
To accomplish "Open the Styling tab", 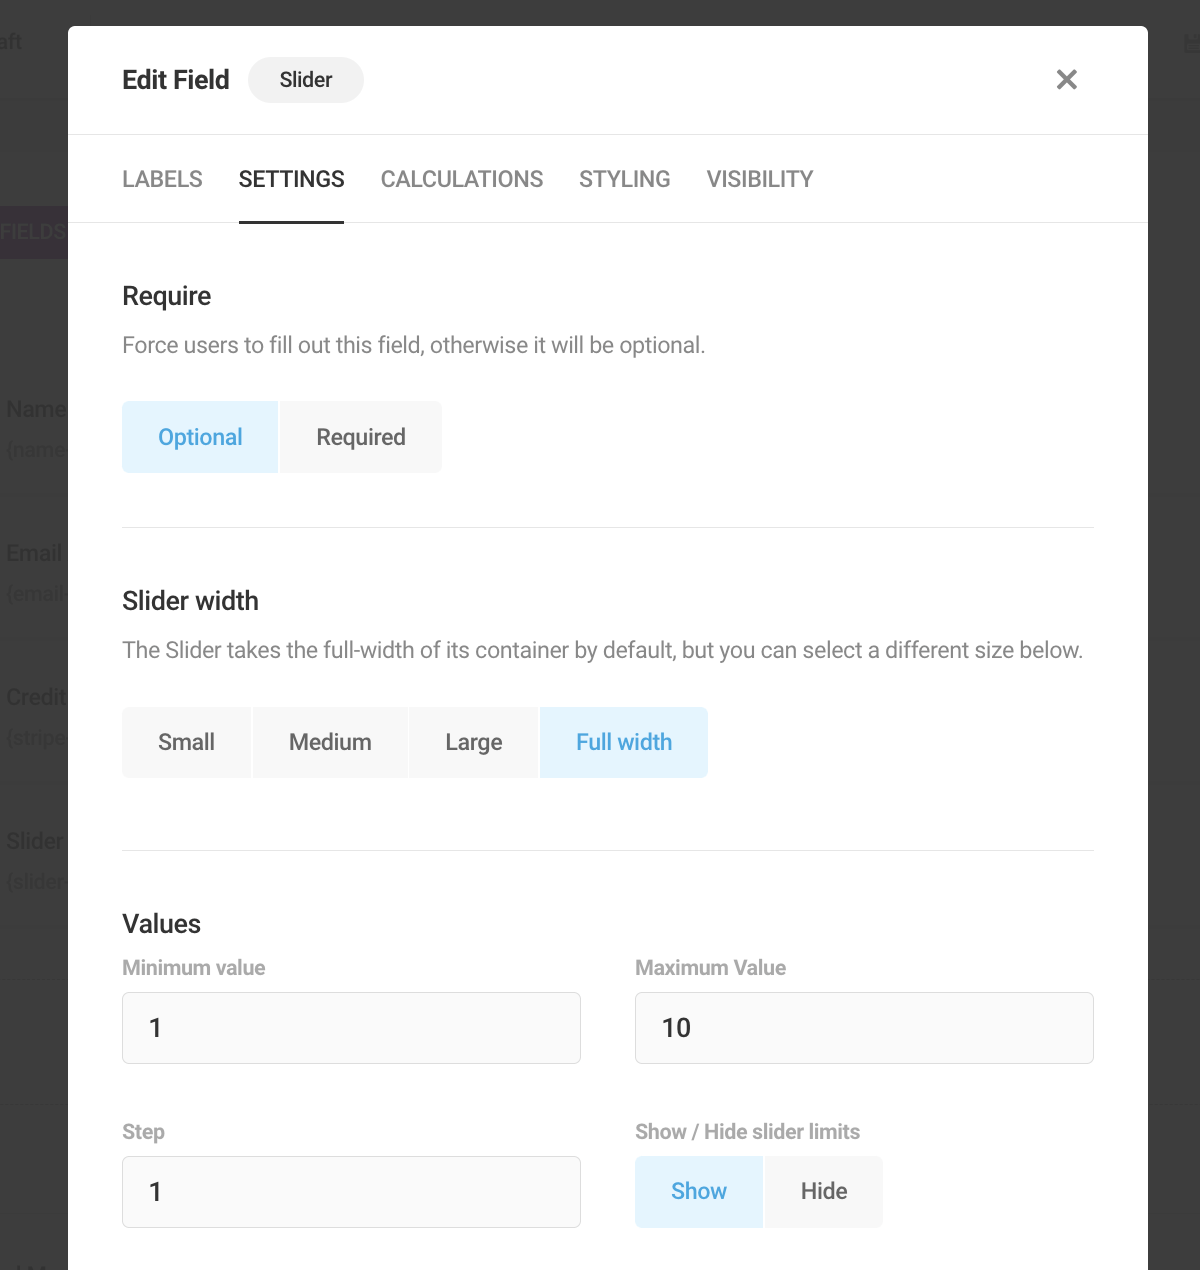I will tap(624, 179).
